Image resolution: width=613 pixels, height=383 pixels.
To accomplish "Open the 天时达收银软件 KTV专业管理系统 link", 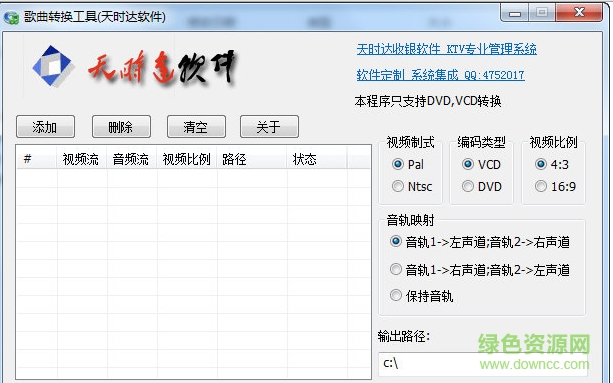I will (446, 49).
